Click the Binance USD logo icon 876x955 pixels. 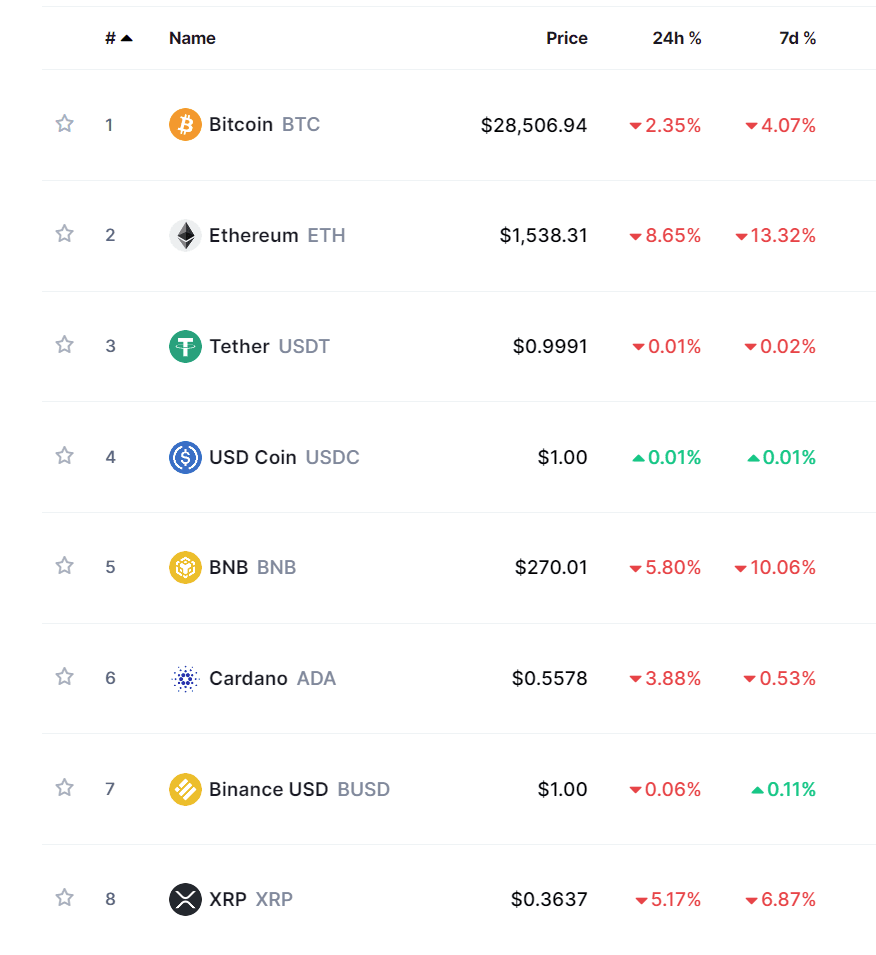point(185,789)
